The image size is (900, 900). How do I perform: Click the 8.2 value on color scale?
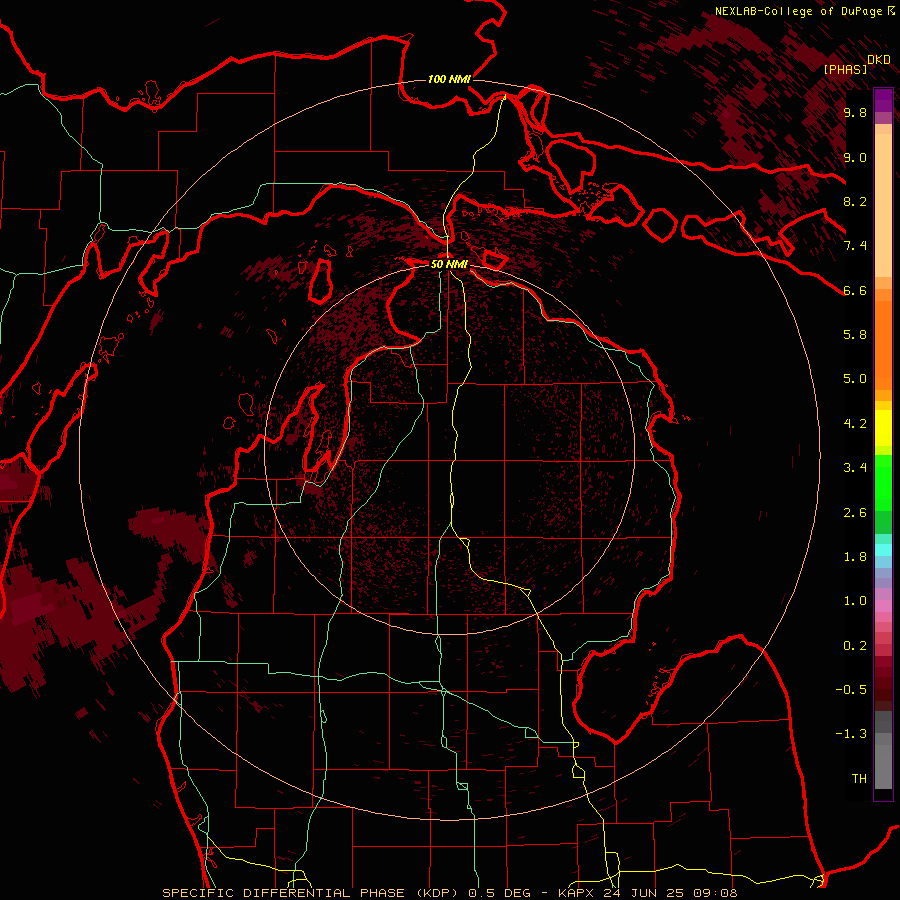(x=855, y=201)
